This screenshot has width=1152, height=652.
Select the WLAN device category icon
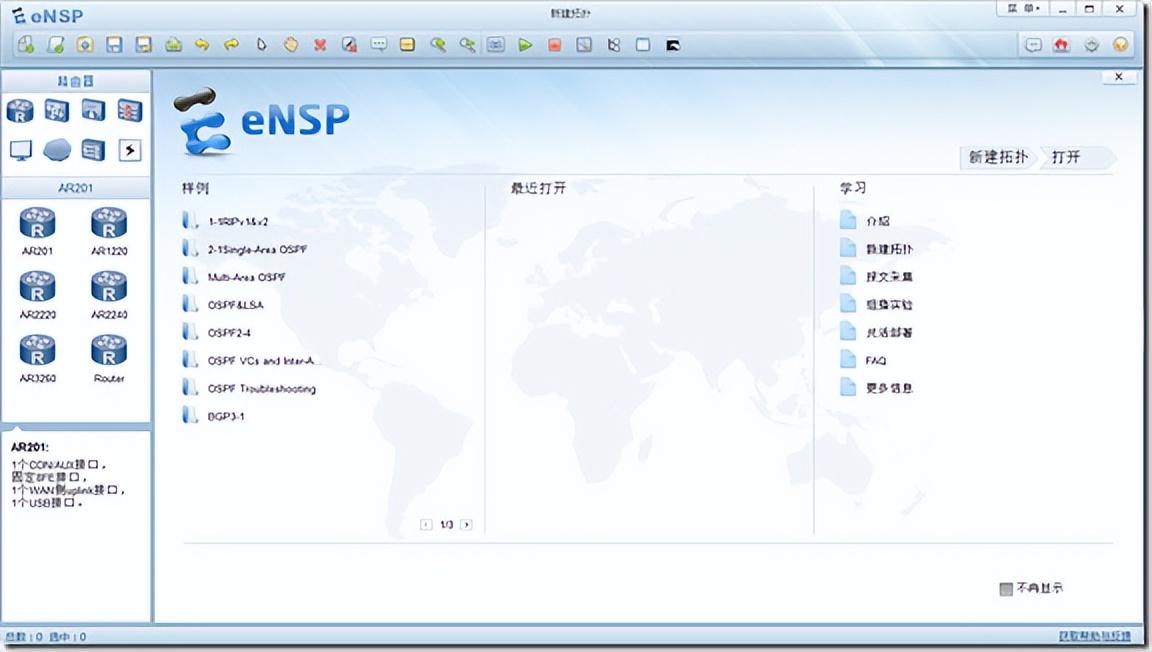pos(93,111)
